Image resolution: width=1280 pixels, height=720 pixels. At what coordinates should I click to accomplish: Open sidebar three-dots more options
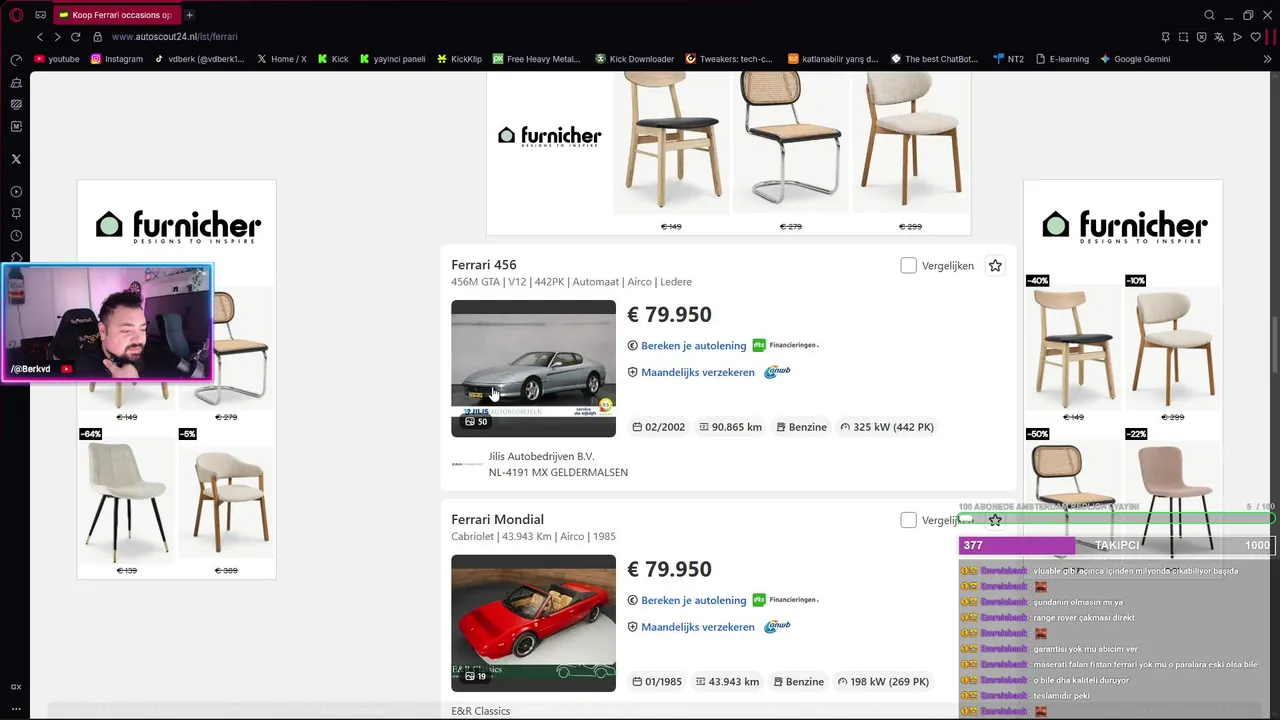[x=16, y=708]
